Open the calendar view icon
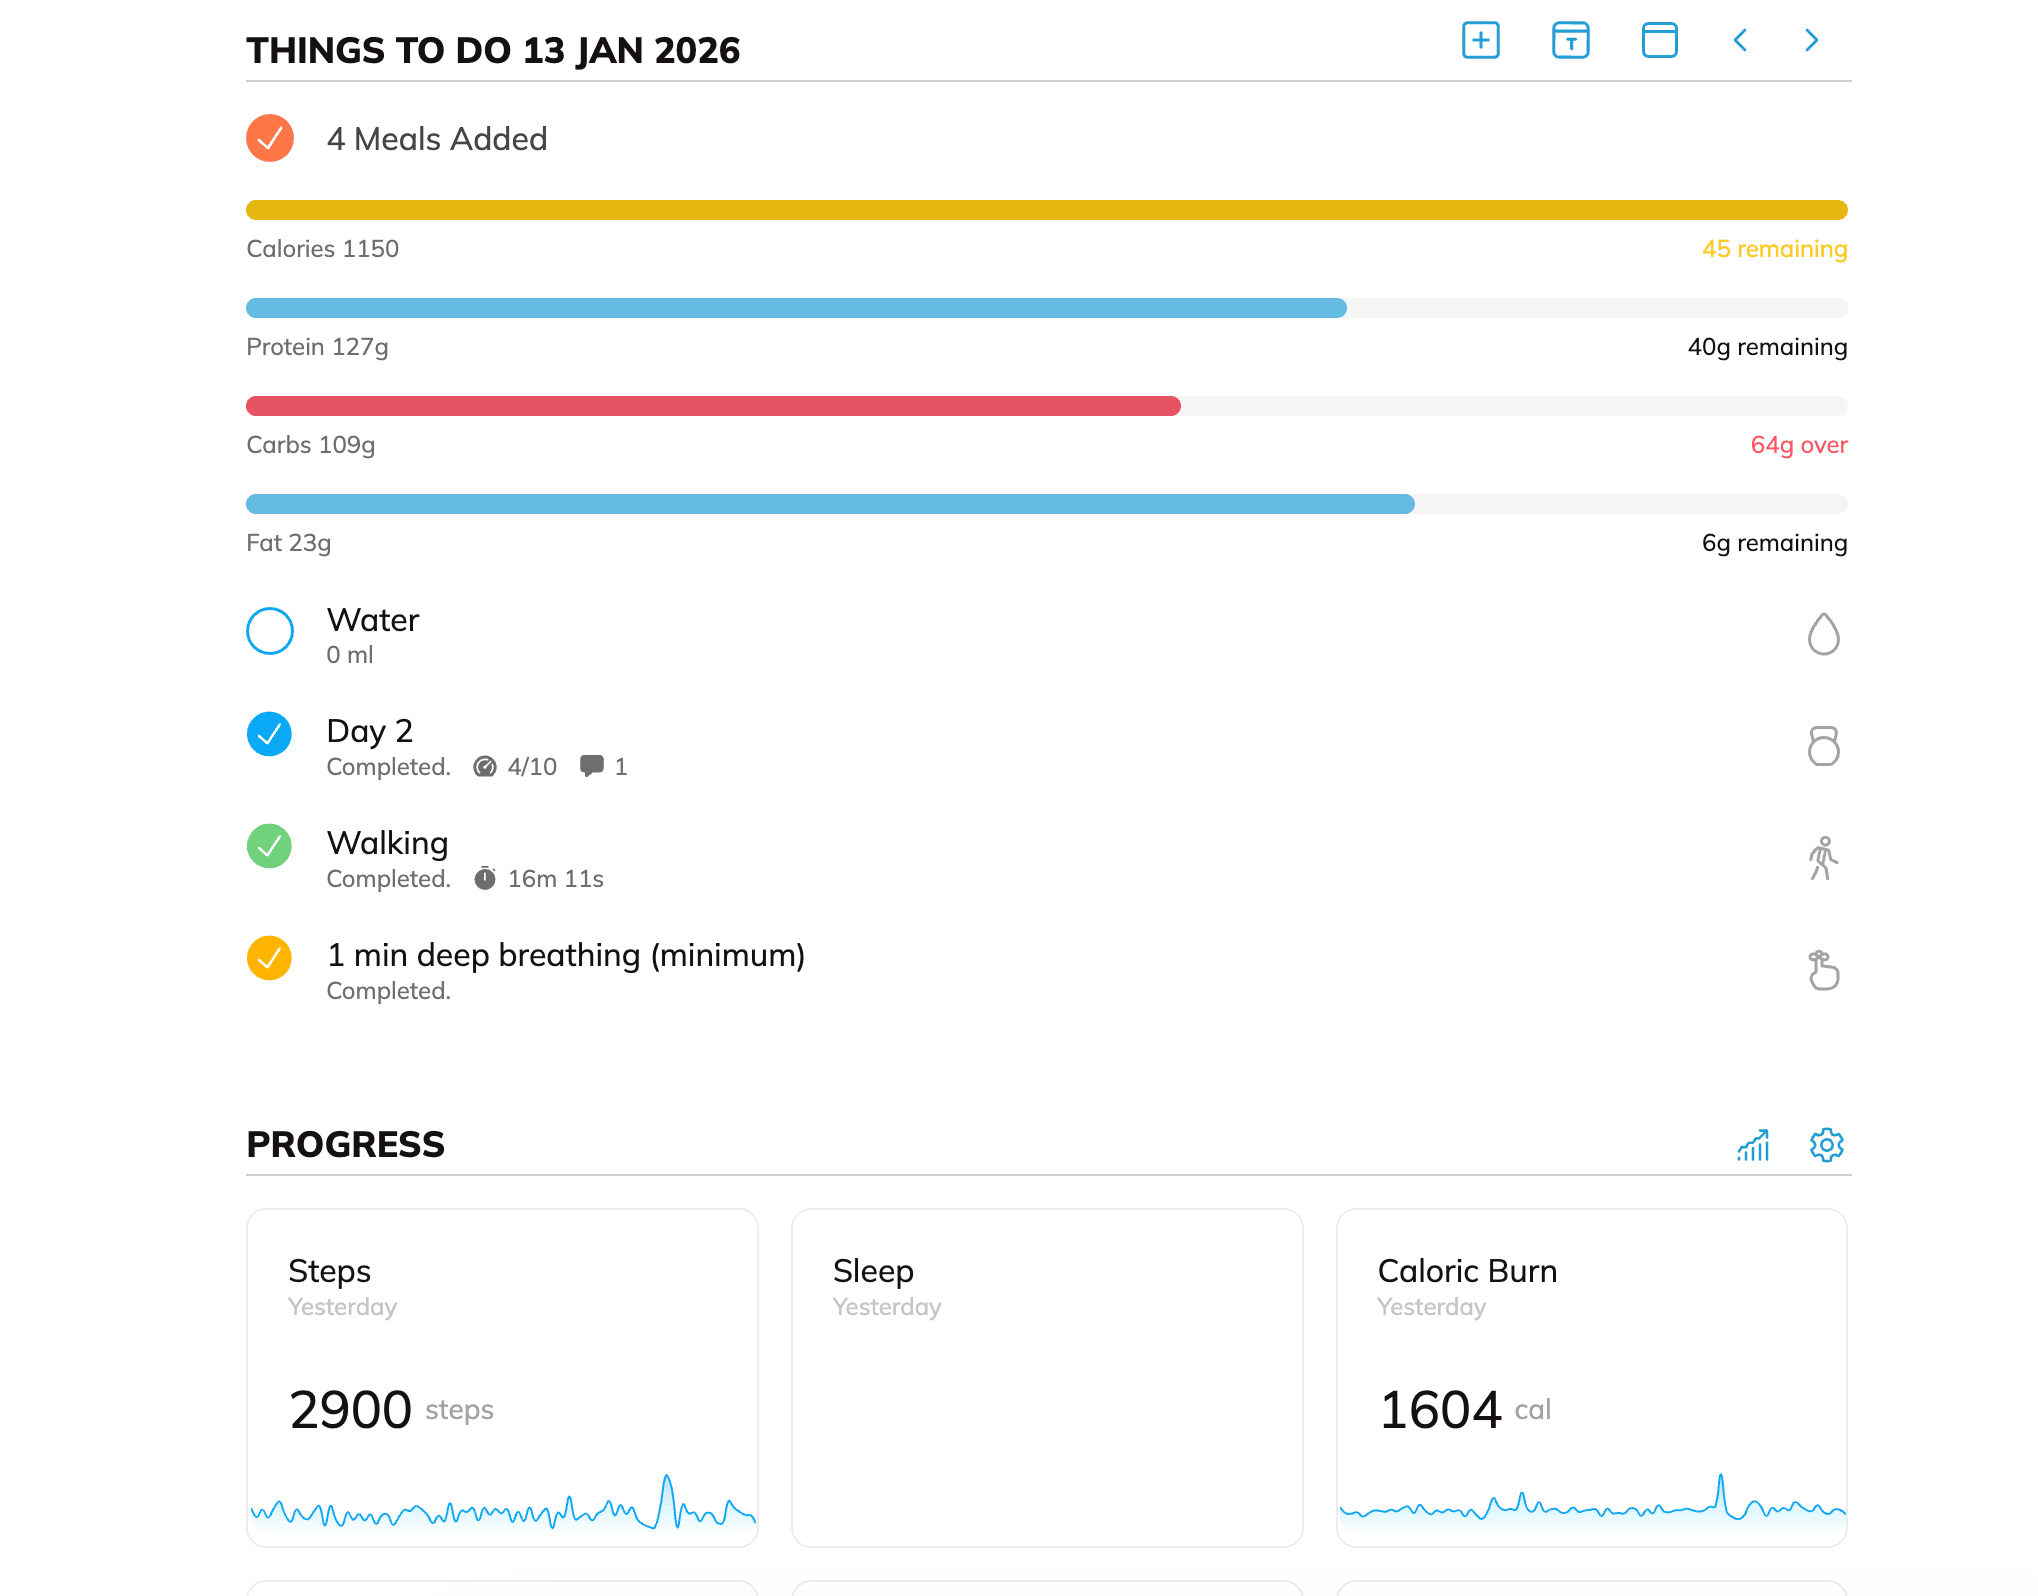Image resolution: width=2038 pixels, height=1596 pixels. point(1659,41)
